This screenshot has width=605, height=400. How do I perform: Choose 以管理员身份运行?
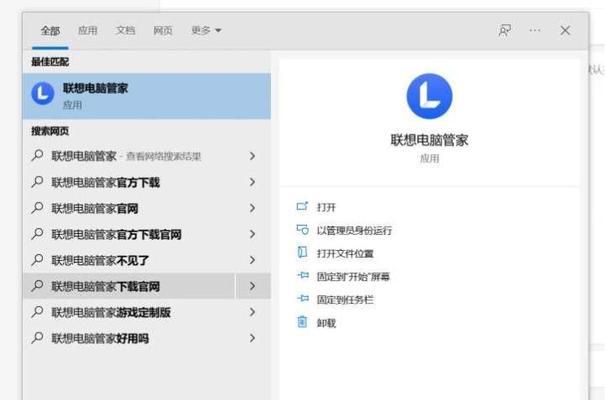pyautogui.click(x=354, y=230)
